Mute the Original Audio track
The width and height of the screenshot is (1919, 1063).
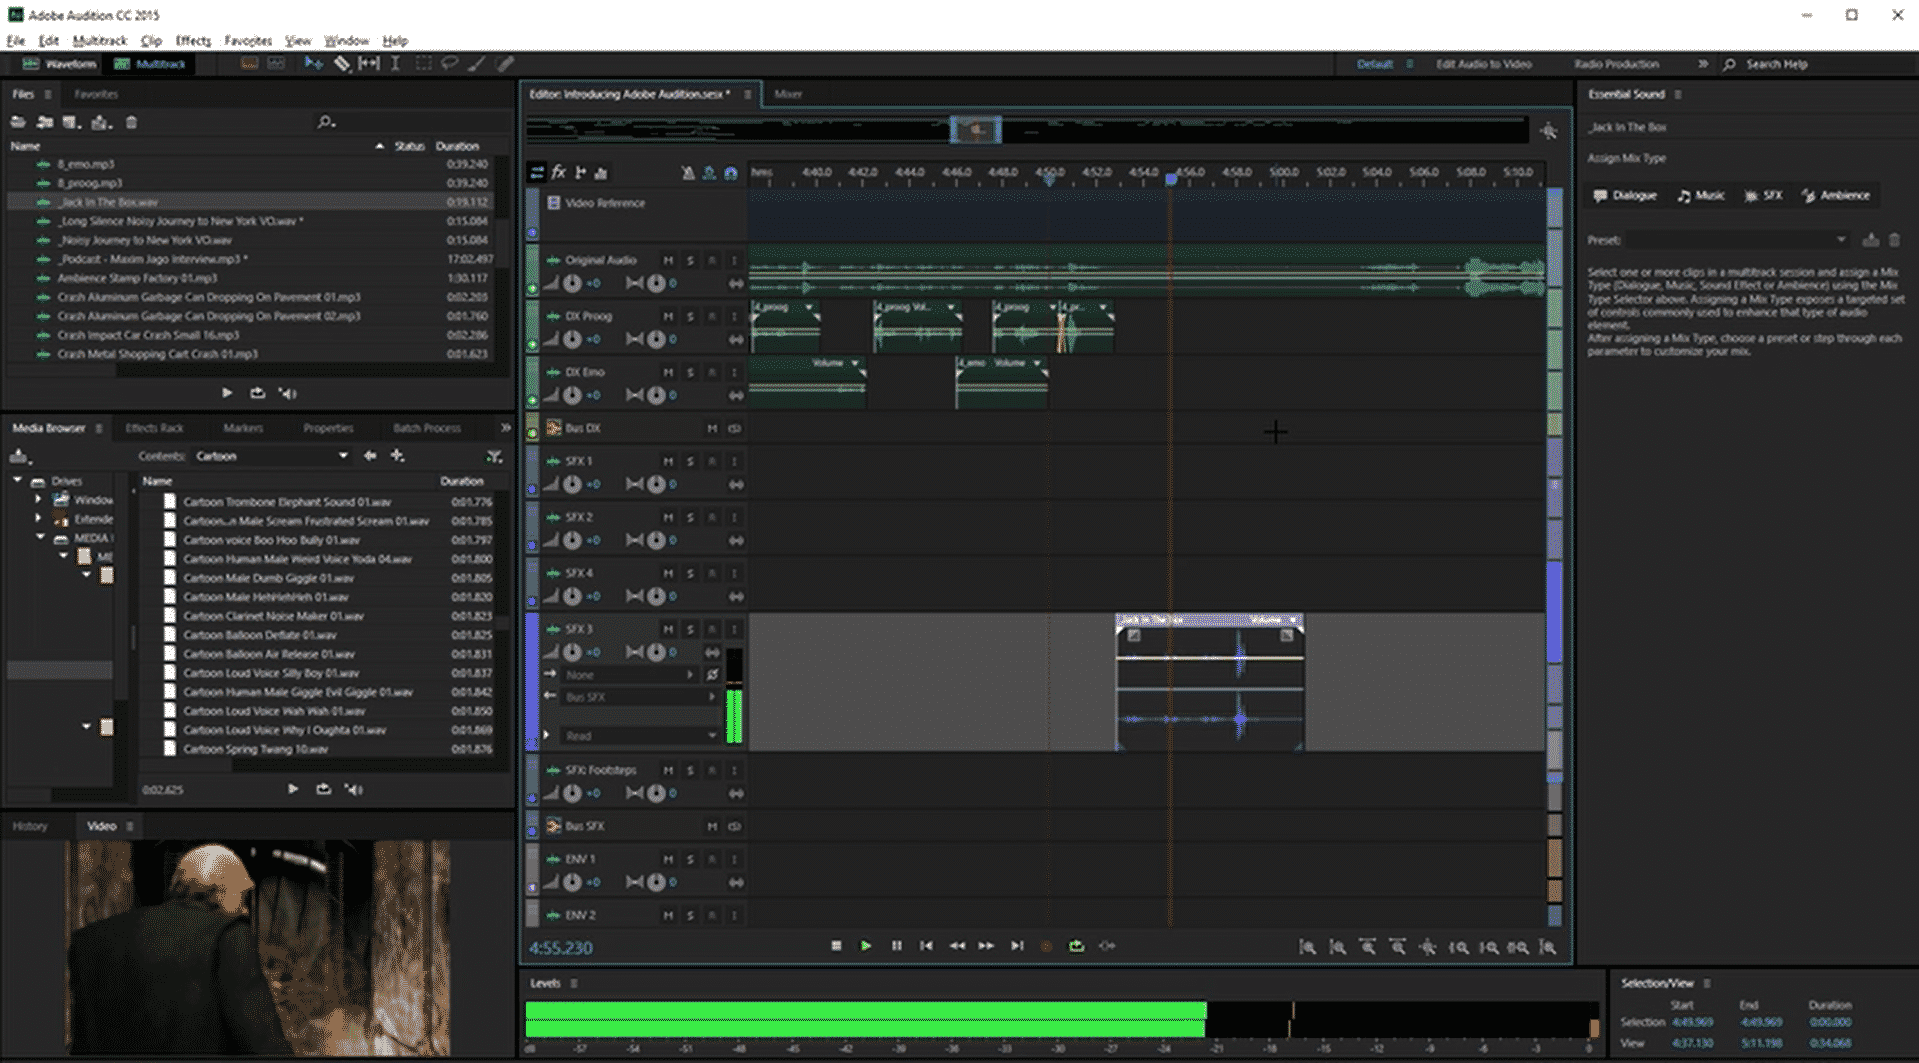(x=668, y=260)
